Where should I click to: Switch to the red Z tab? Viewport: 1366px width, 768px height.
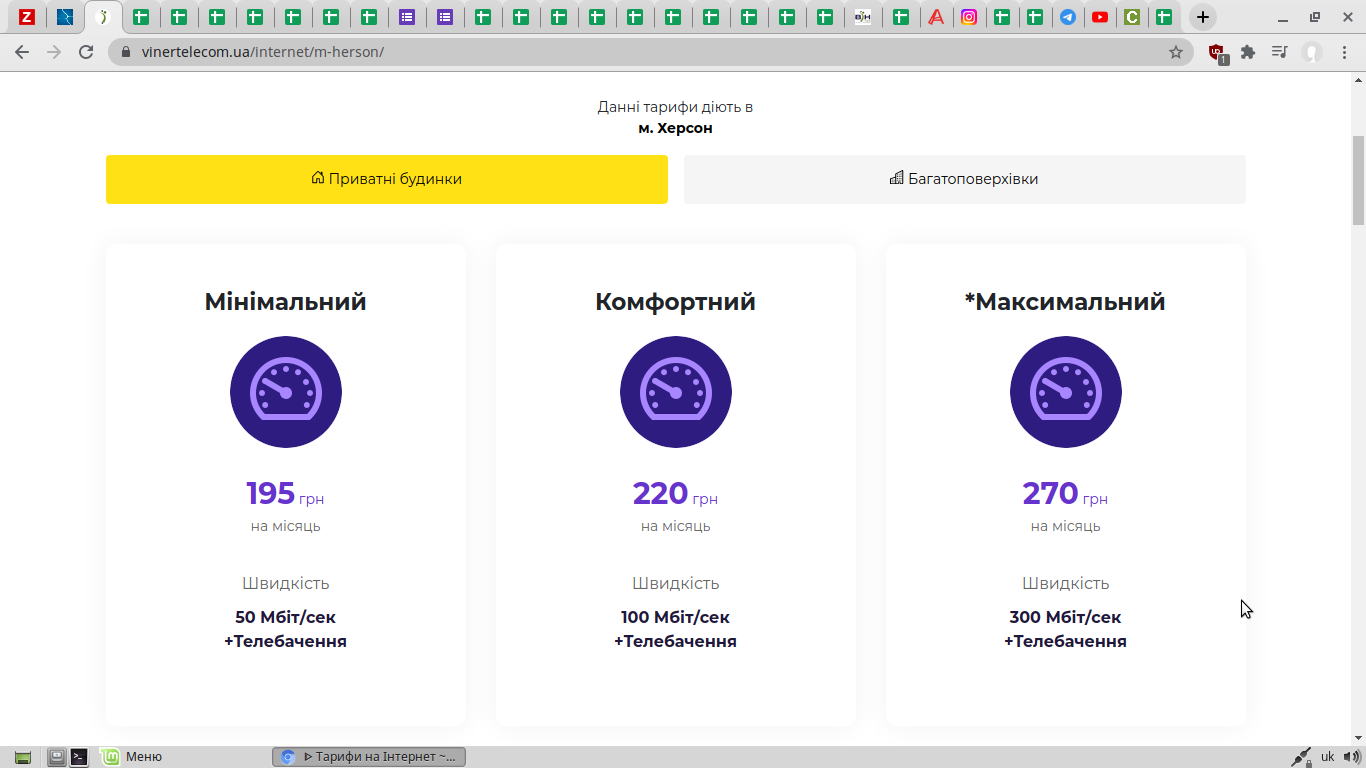pyautogui.click(x=27, y=17)
